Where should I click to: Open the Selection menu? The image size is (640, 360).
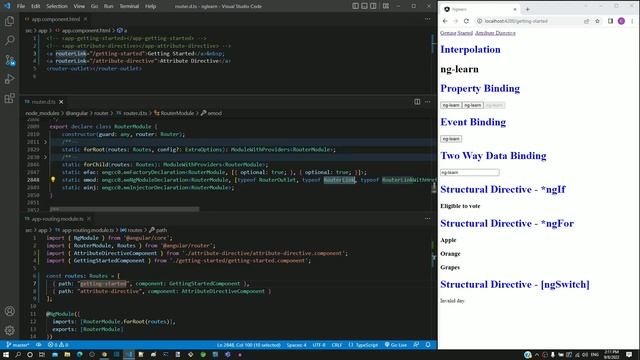point(57,6)
